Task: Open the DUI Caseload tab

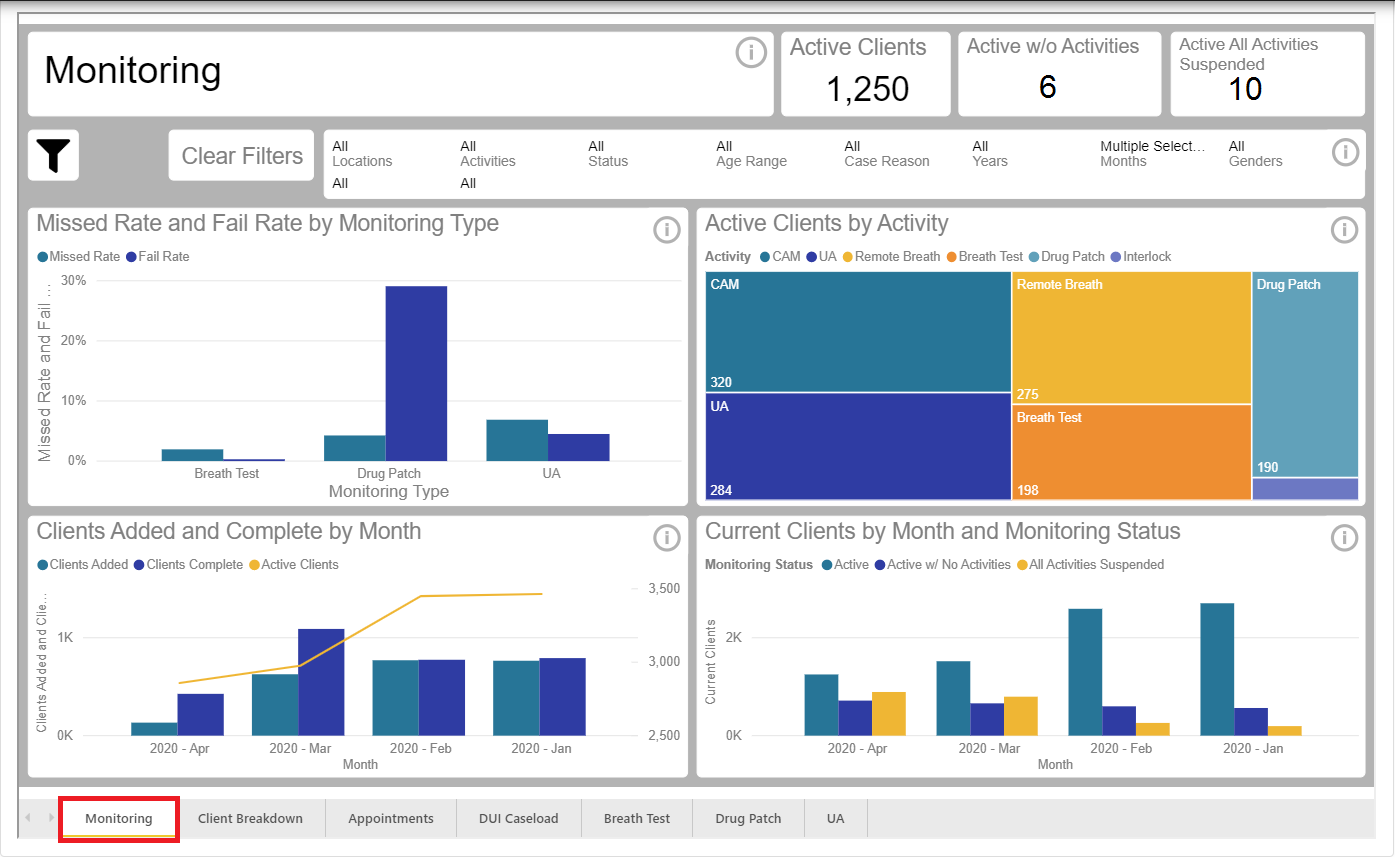Action: [x=518, y=818]
